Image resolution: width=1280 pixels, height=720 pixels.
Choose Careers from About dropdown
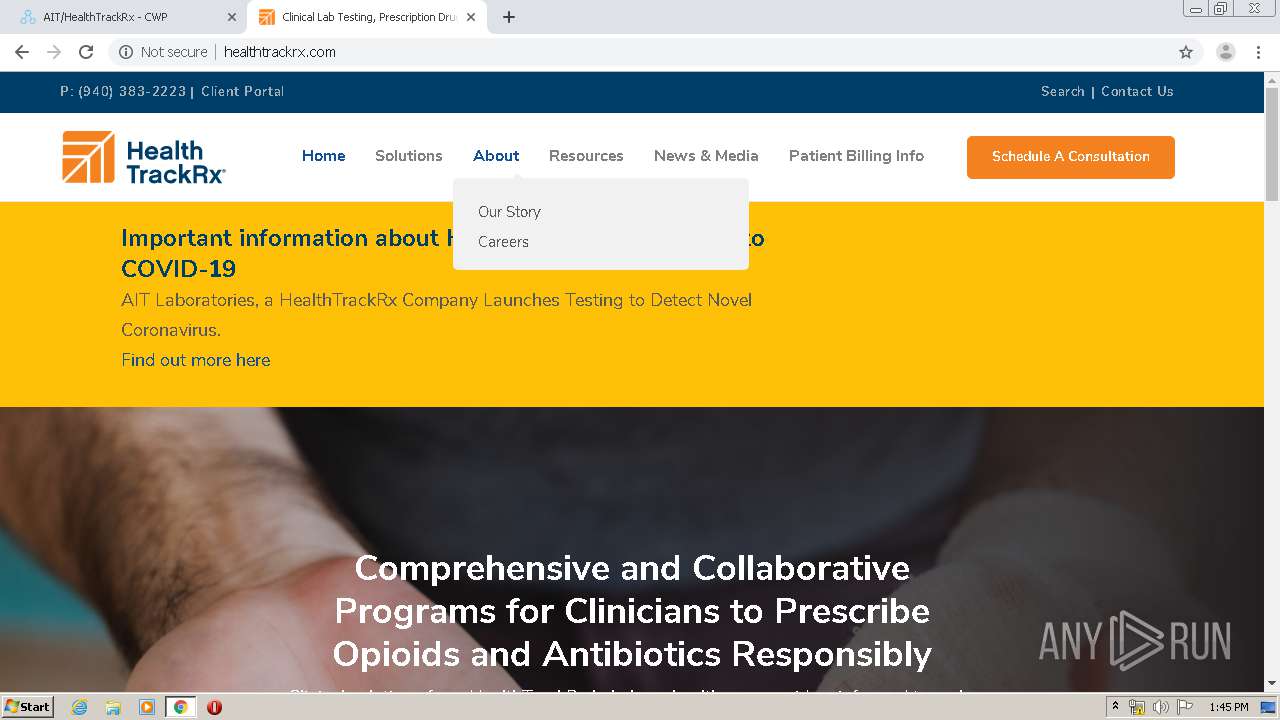click(x=503, y=242)
